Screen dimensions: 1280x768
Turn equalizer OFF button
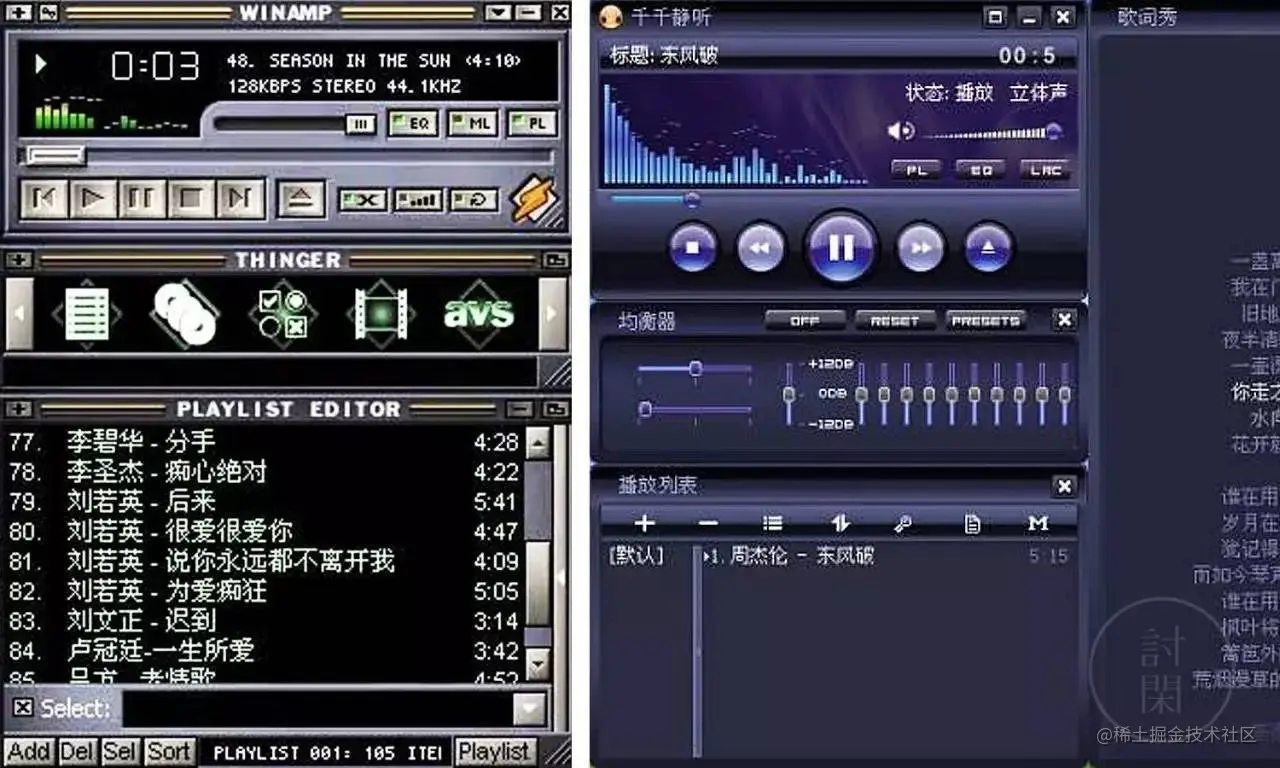[x=805, y=321]
